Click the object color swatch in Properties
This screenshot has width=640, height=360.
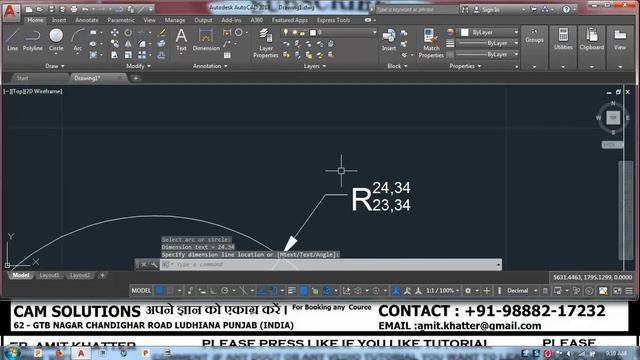tap(464, 32)
